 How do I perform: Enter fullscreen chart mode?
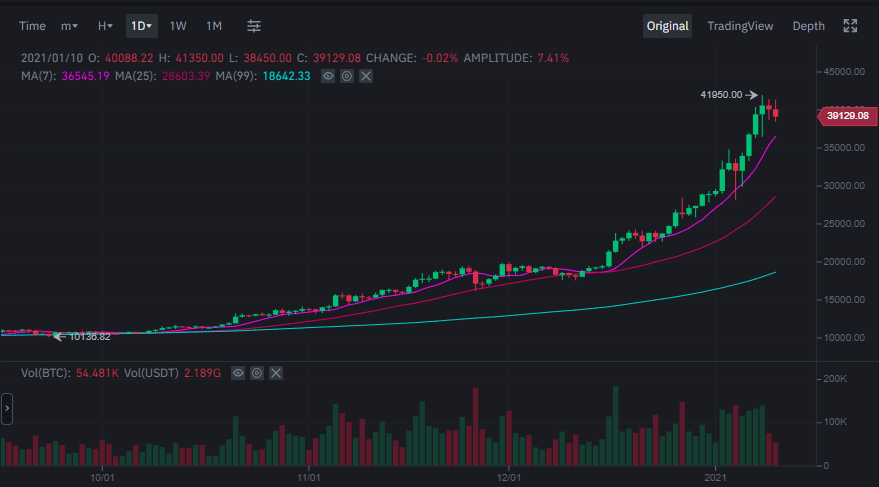coord(850,26)
